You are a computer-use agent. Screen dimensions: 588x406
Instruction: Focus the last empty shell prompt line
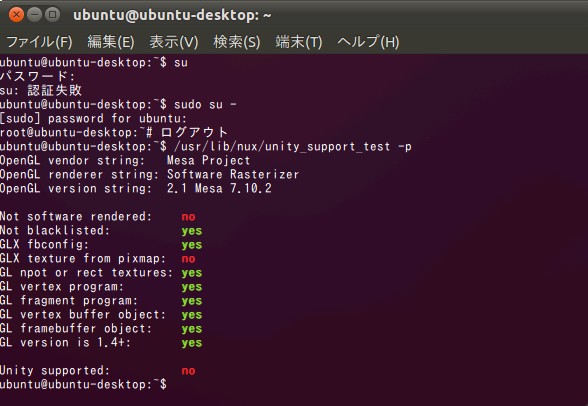coord(83,384)
